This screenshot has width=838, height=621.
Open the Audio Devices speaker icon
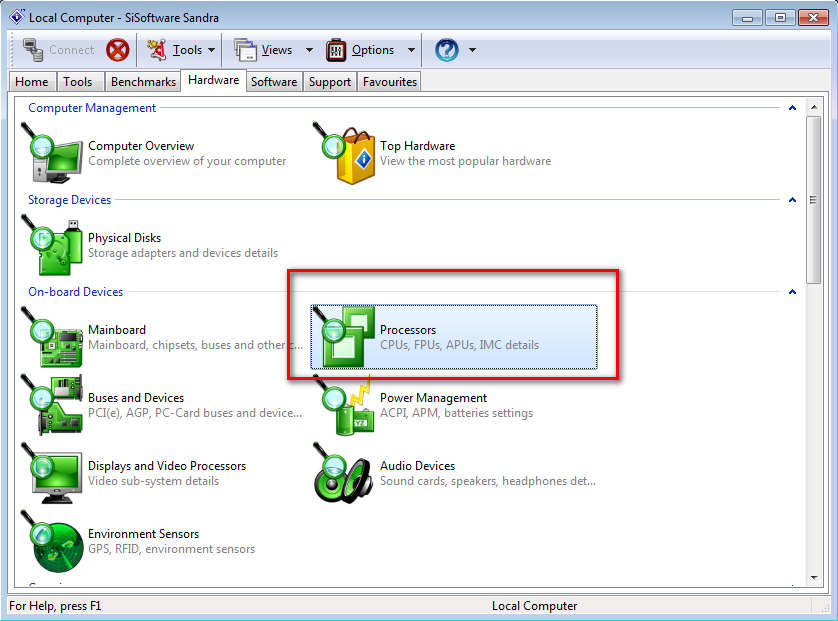click(344, 473)
